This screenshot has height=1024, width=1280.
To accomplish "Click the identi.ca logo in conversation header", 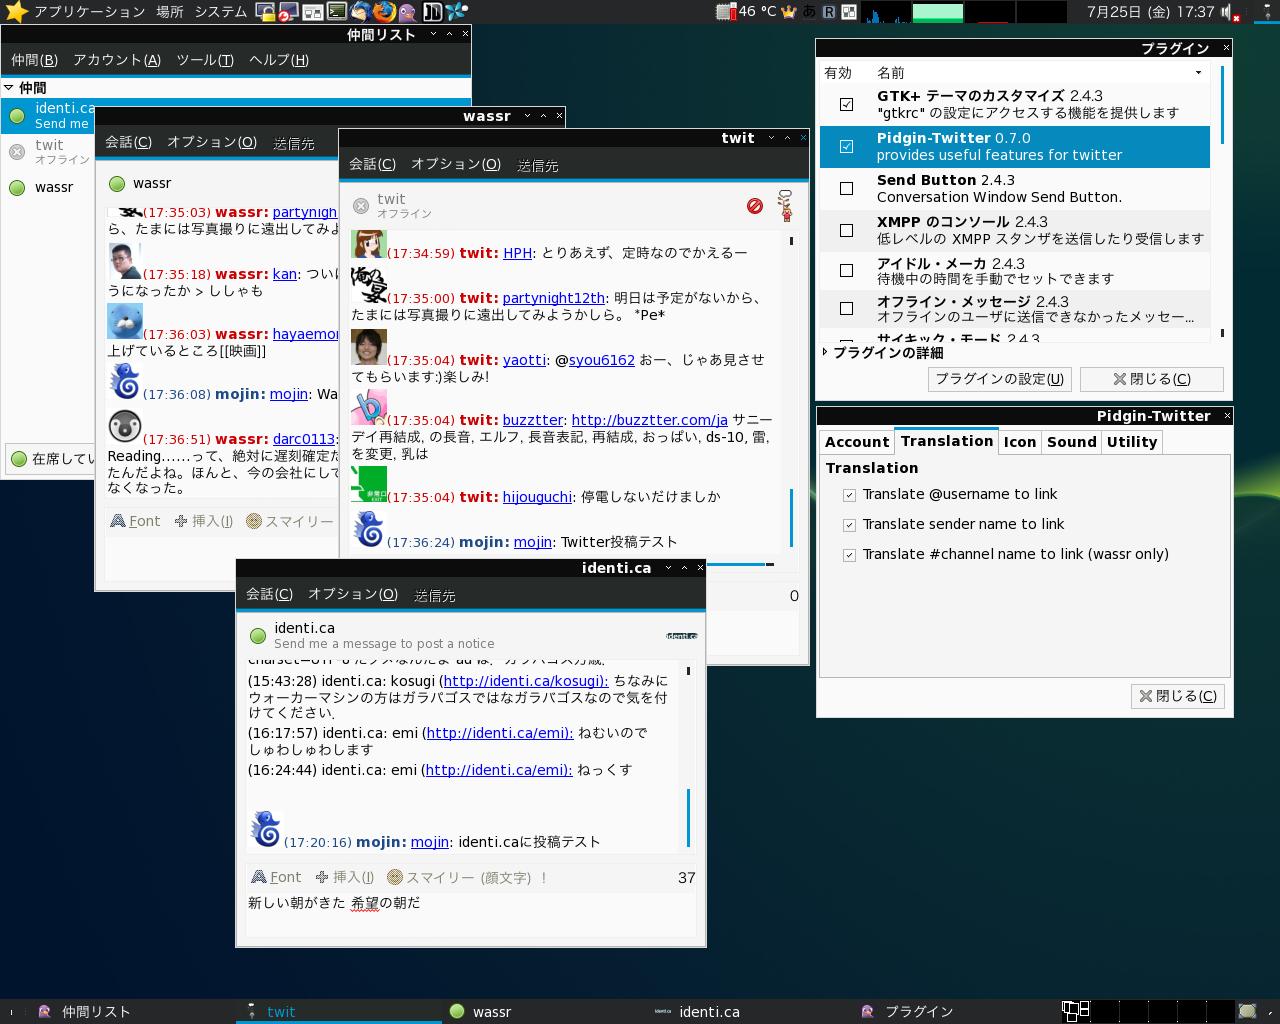I will 682,636.
